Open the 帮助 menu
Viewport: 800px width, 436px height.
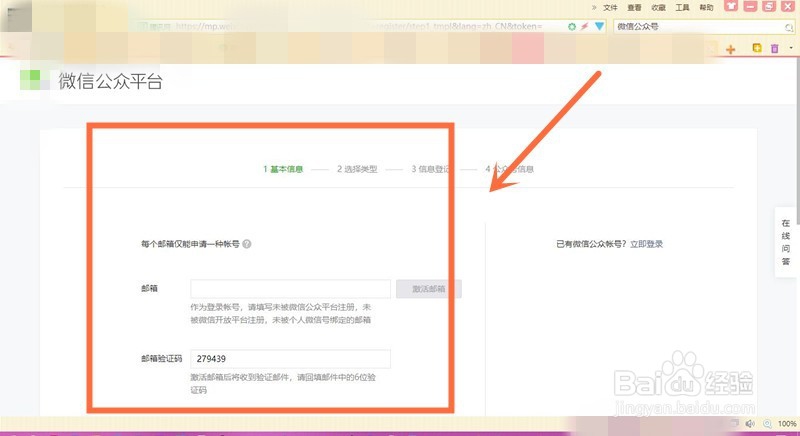click(706, 7)
